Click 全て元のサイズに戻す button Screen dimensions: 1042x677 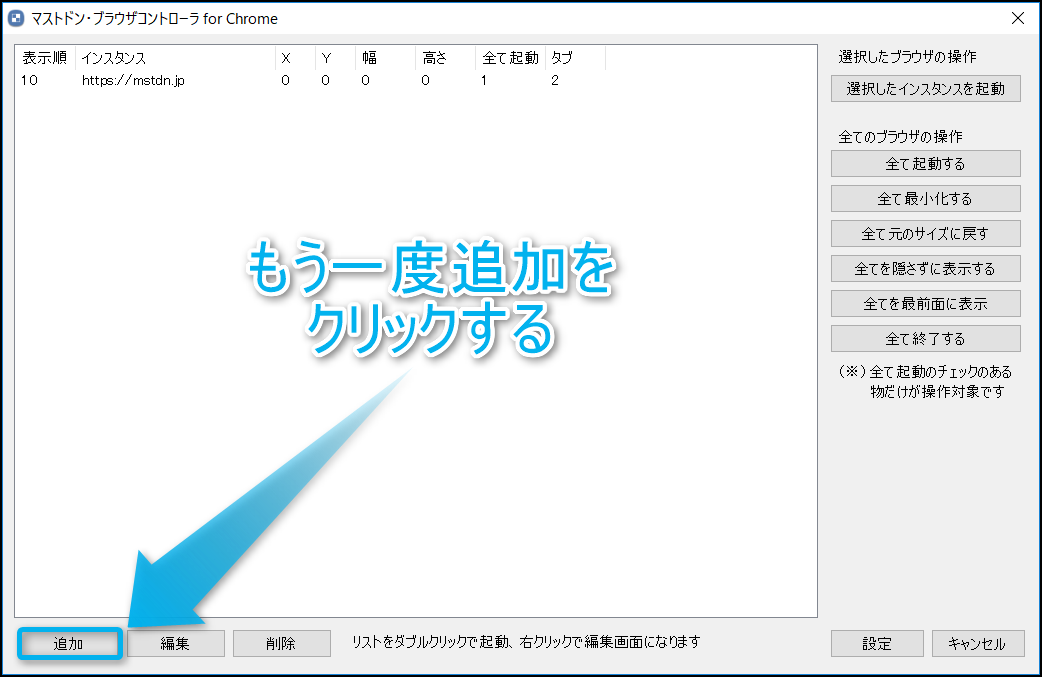(925, 234)
